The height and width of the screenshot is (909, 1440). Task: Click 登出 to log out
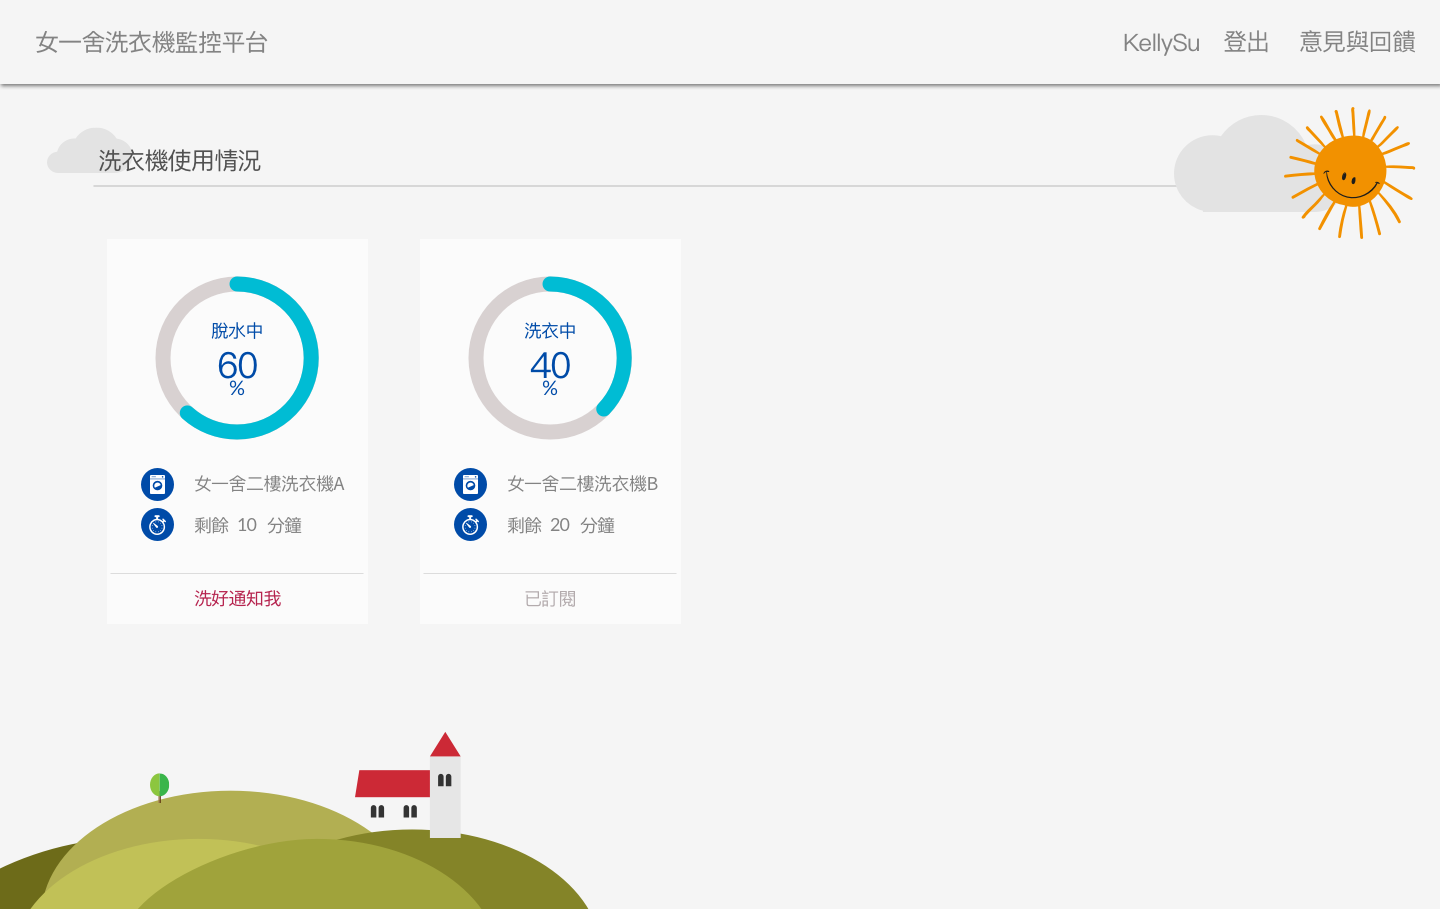tap(1246, 42)
